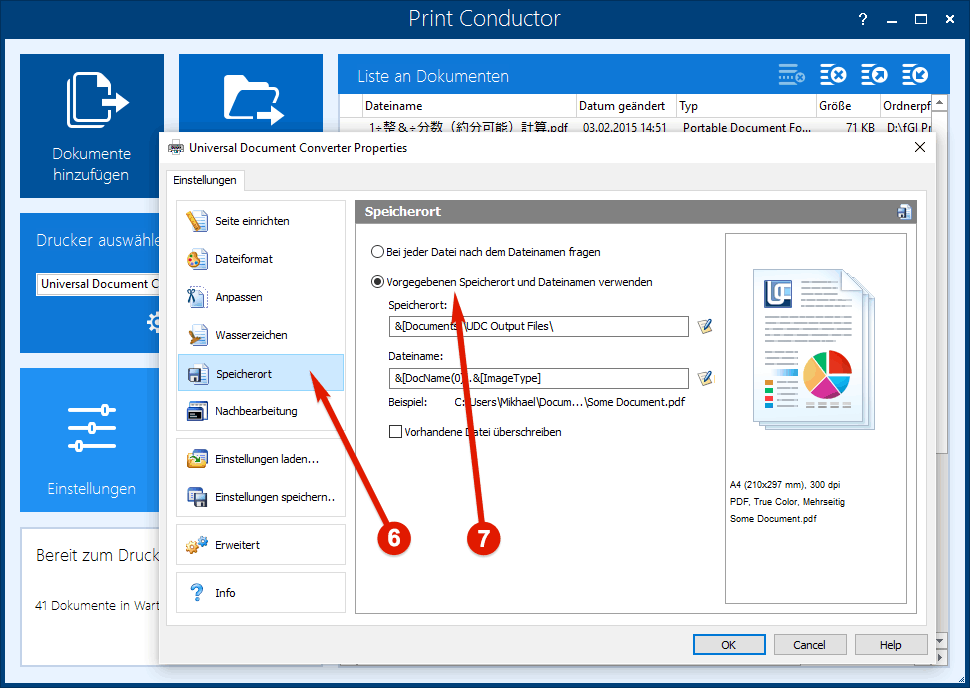
Task: Select Speicherort in the sidebar
Action: tap(260, 373)
